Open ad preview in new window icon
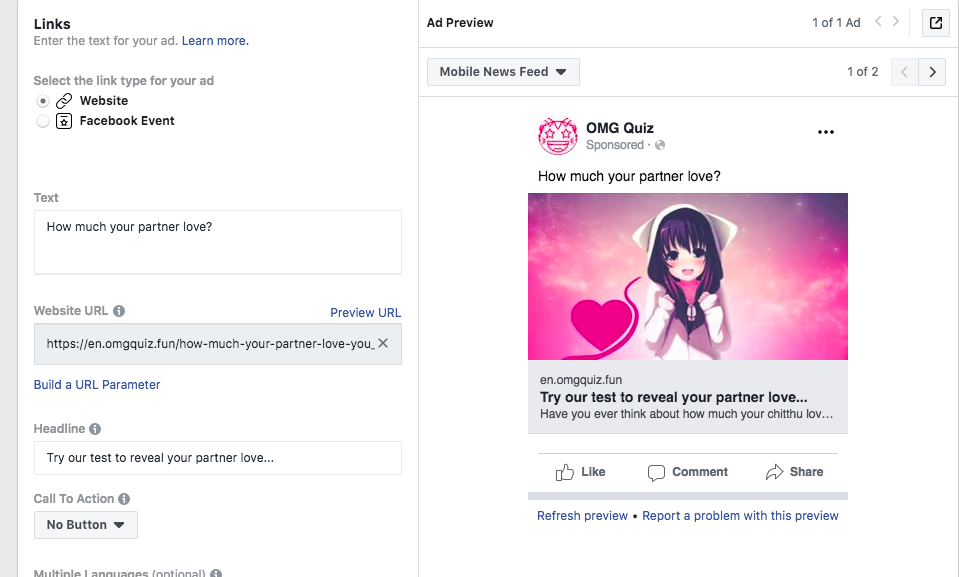This screenshot has height=577, width=959. pyautogui.click(x=936, y=23)
